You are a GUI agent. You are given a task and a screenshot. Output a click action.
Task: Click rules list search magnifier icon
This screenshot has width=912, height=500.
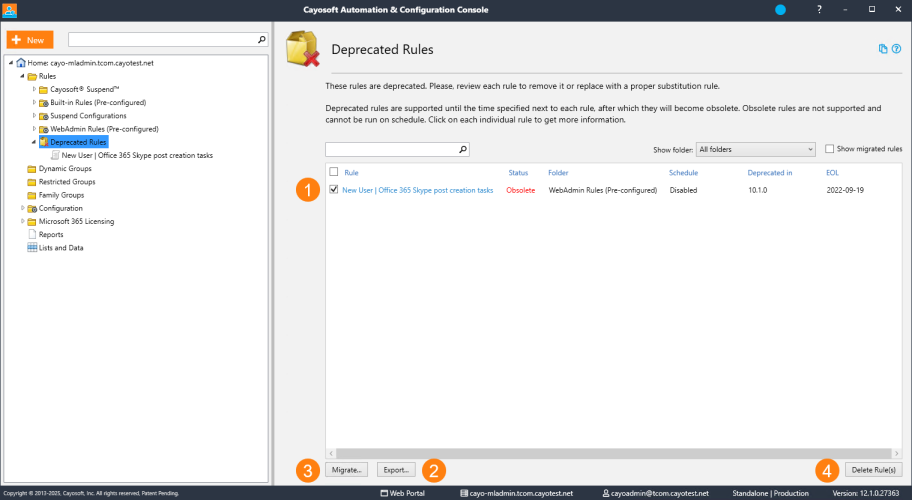pos(463,149)
